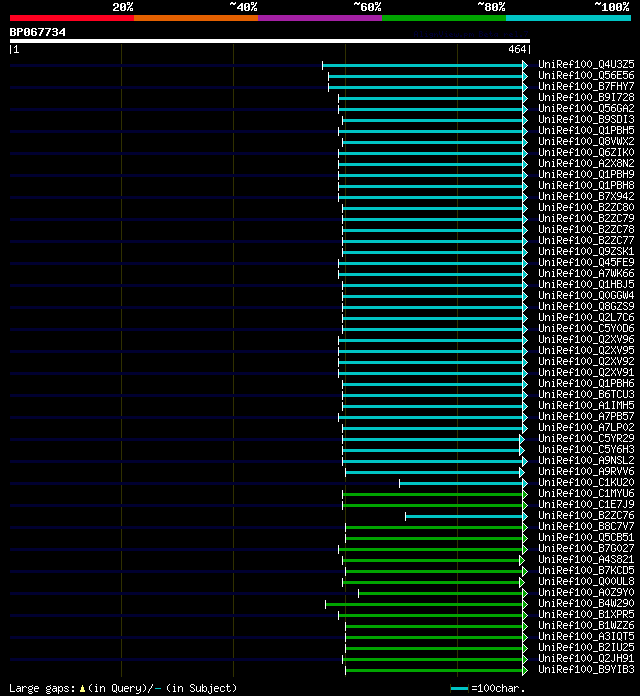Click the BP067734 query label
Screen dimensions: 640x696
click(38, 32)
